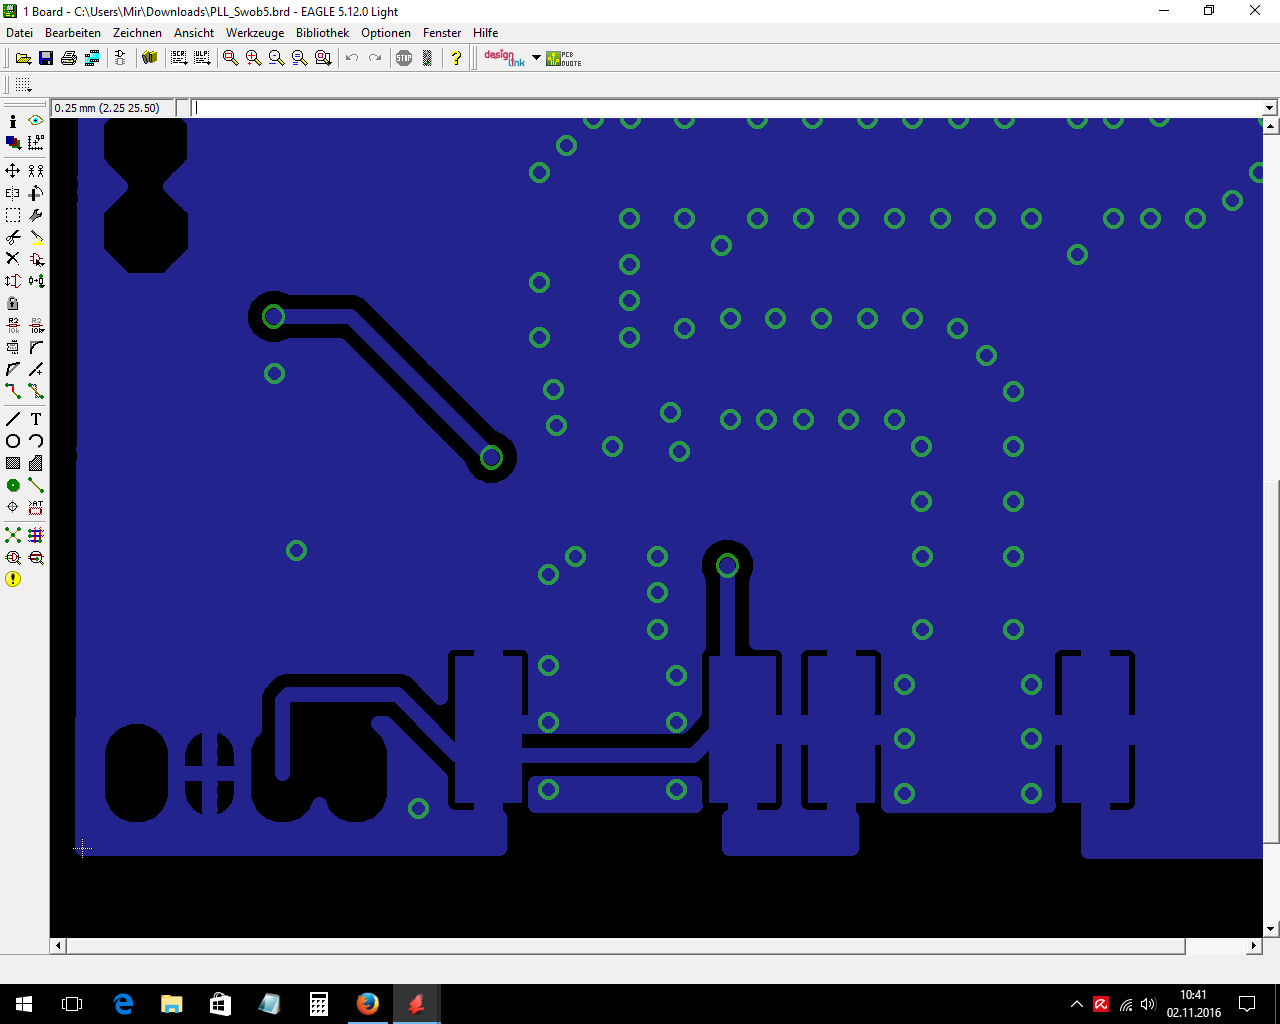
Task: Select the Copy tool
Action: 36,171
